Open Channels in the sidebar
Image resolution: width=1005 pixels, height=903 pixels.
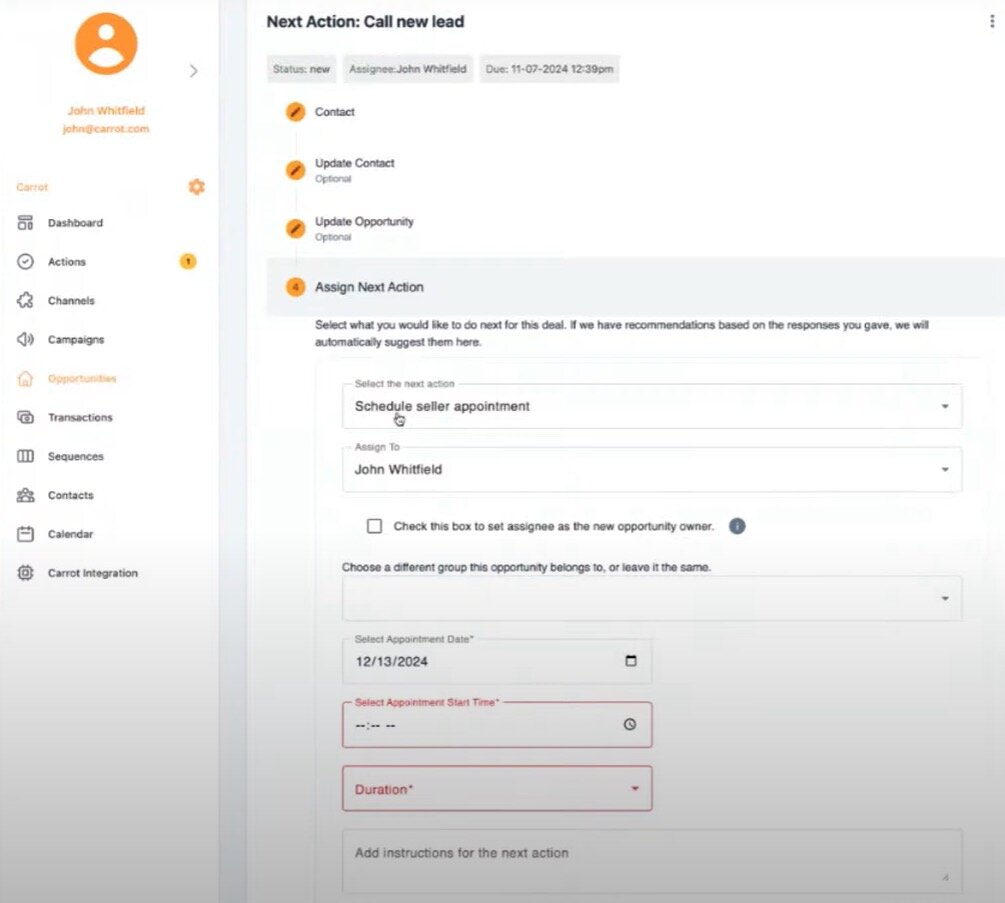click(x=71, y=301)
